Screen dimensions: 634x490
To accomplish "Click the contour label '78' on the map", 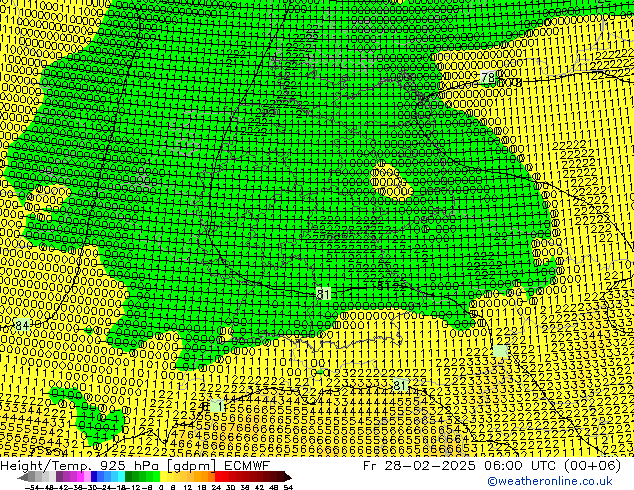I will [488, 77].
